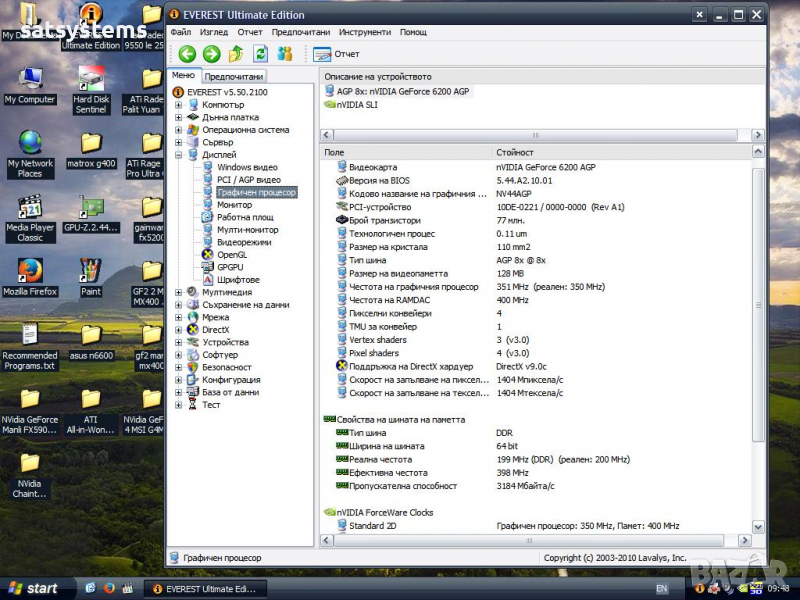Expand the Компютър tree node
Viewport: 800px width, 600px height.
point(179,105)
